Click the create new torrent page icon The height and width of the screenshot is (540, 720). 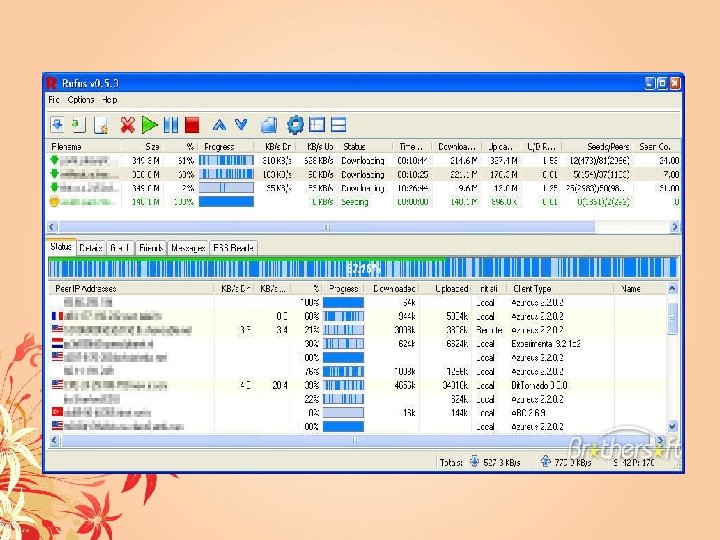(x=101, y=125)
